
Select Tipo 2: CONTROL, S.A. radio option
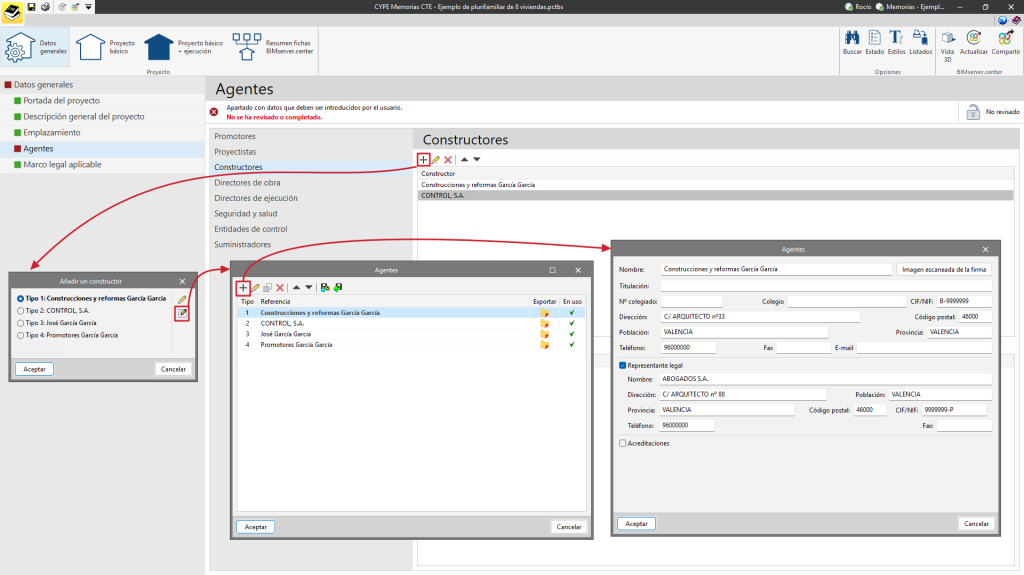pyautogui.click(x=20, y=311)
